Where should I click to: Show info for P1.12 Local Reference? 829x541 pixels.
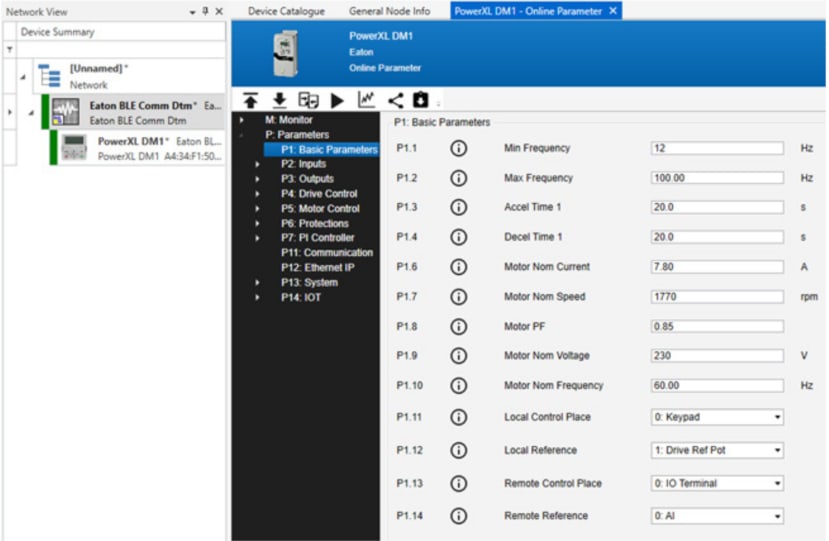[x=459, y=450]
